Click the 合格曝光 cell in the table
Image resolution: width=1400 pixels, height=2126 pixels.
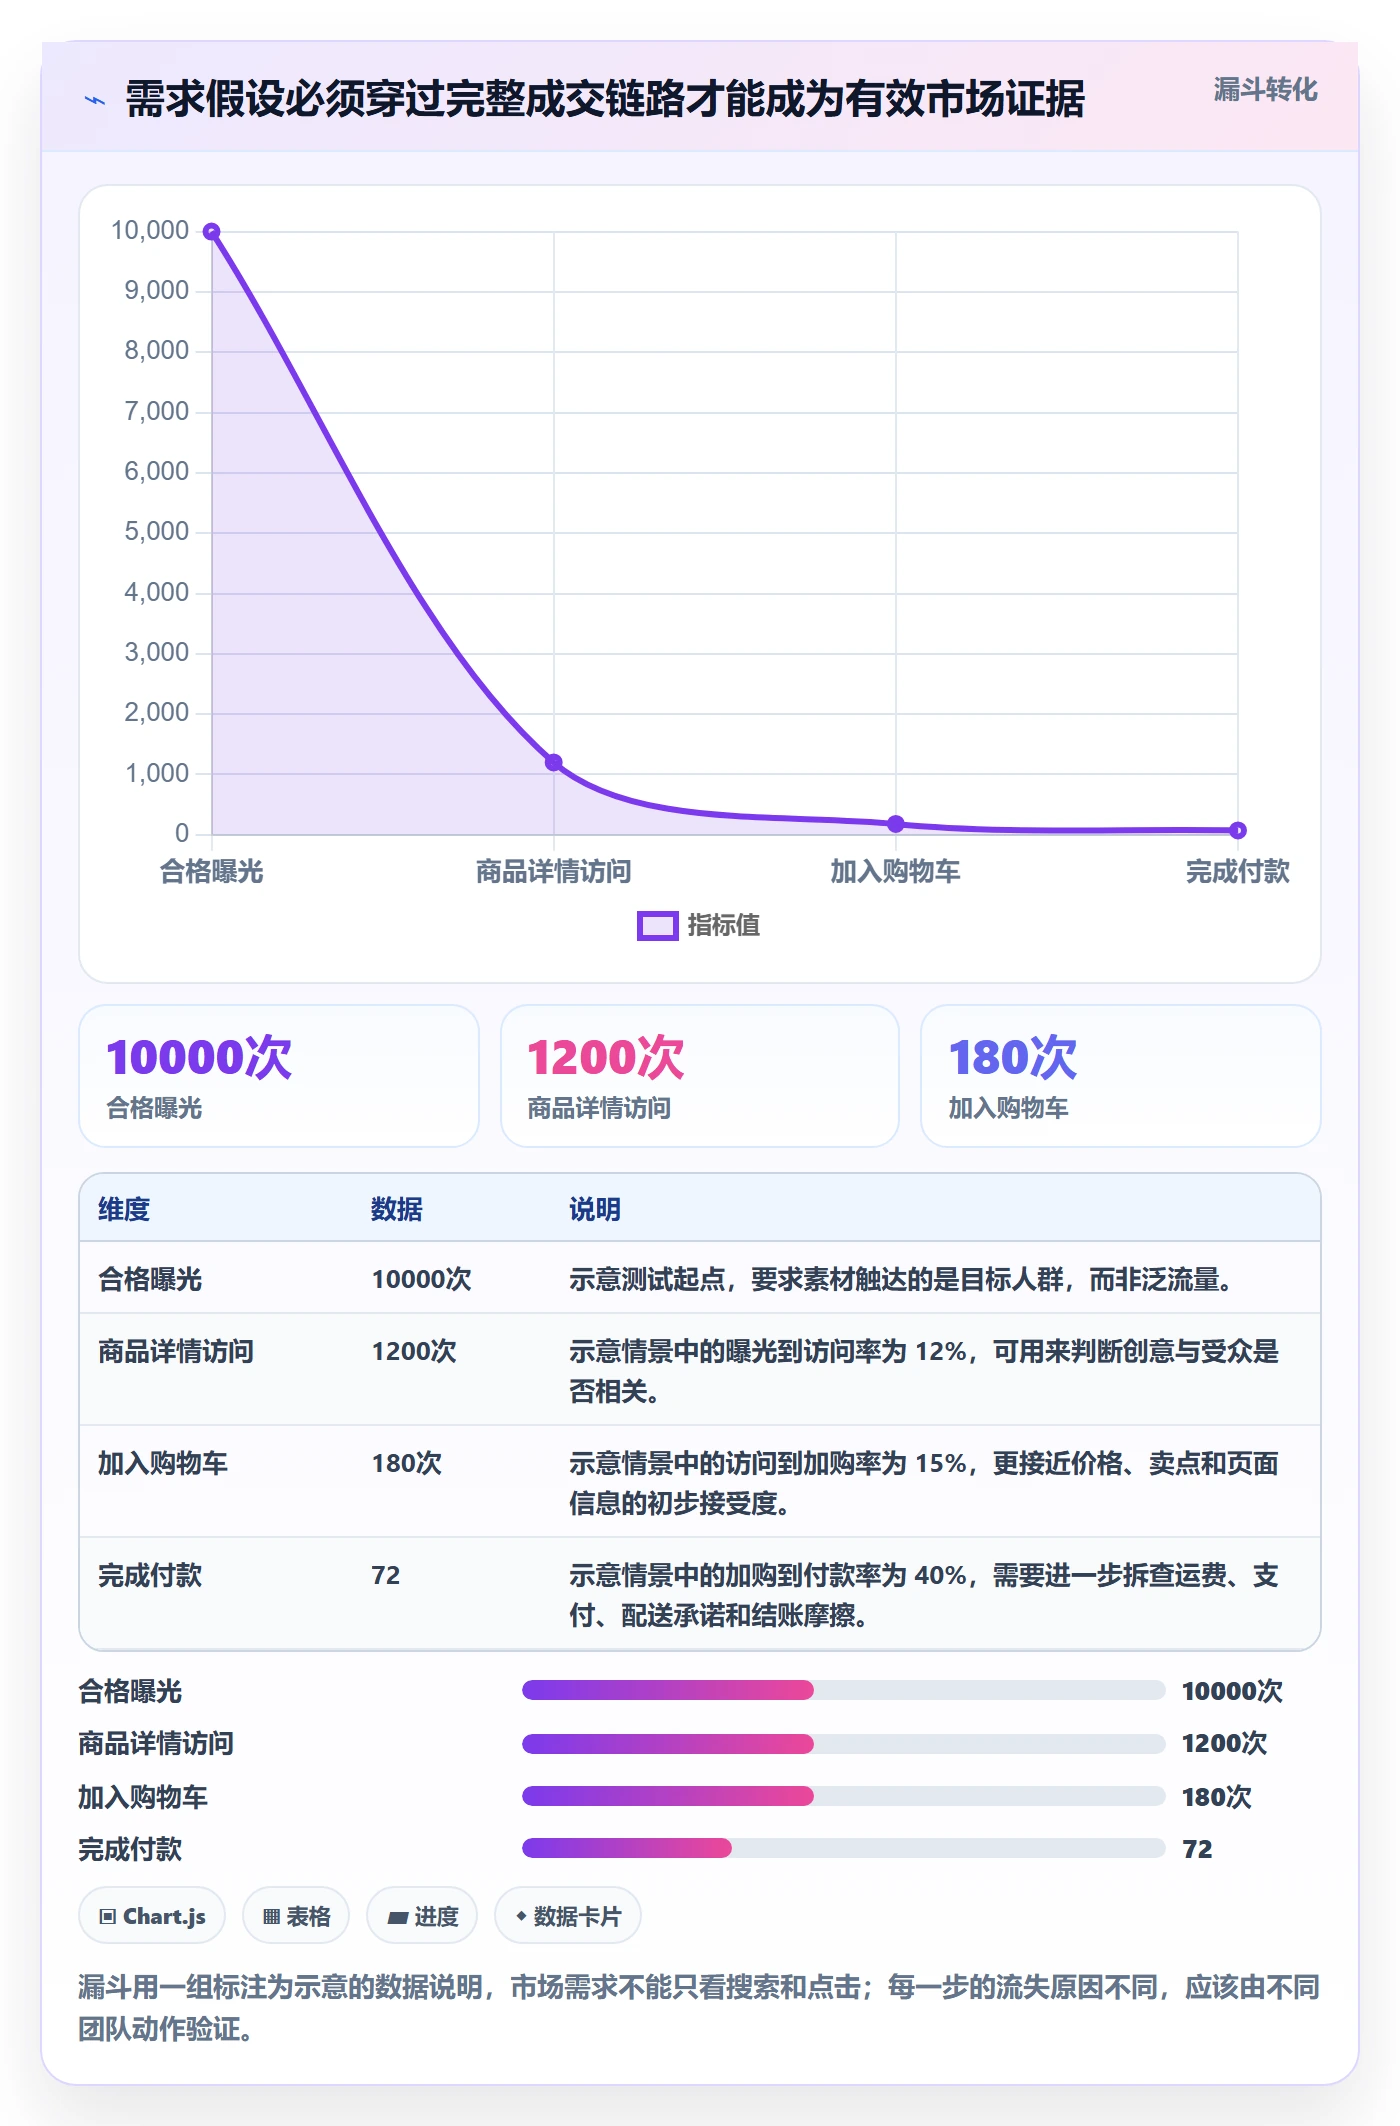point(150,1279)
